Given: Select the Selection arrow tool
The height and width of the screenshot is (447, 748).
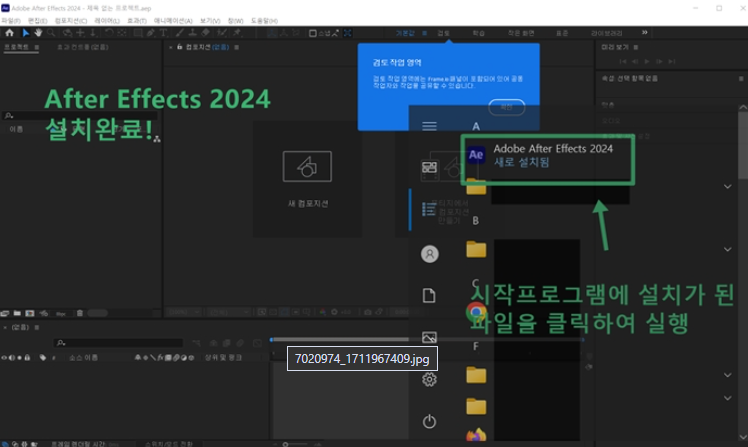Looking at the screenshot, I should tap(26, 33).
